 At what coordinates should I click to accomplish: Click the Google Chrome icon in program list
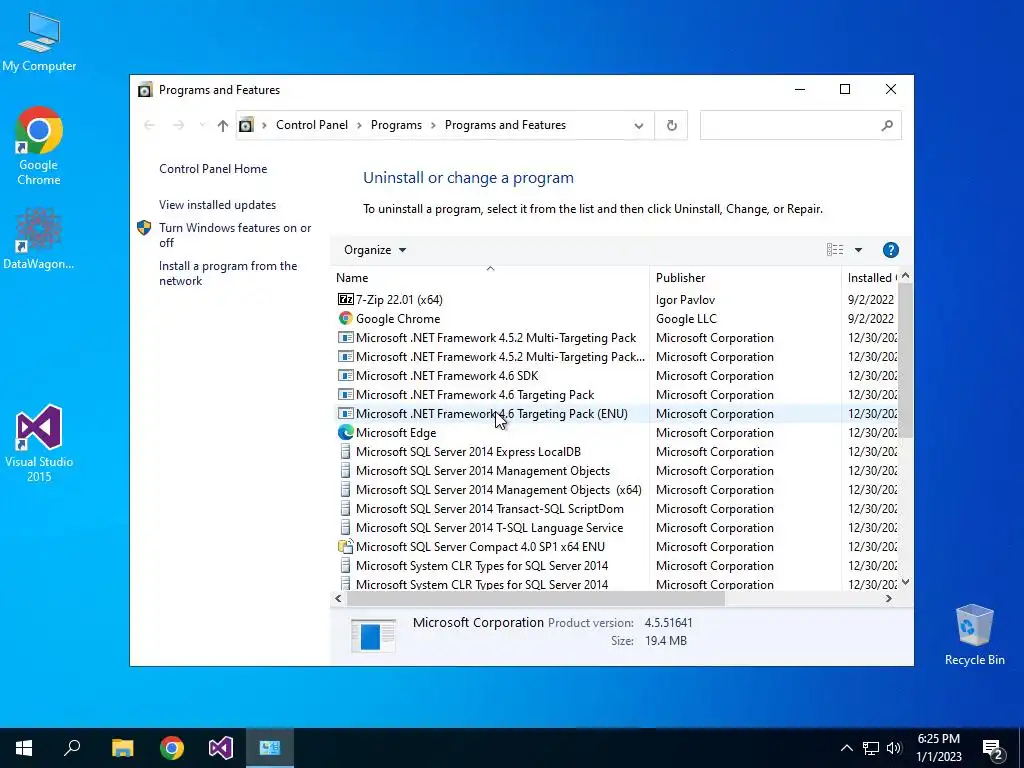[x=345, y=318]
